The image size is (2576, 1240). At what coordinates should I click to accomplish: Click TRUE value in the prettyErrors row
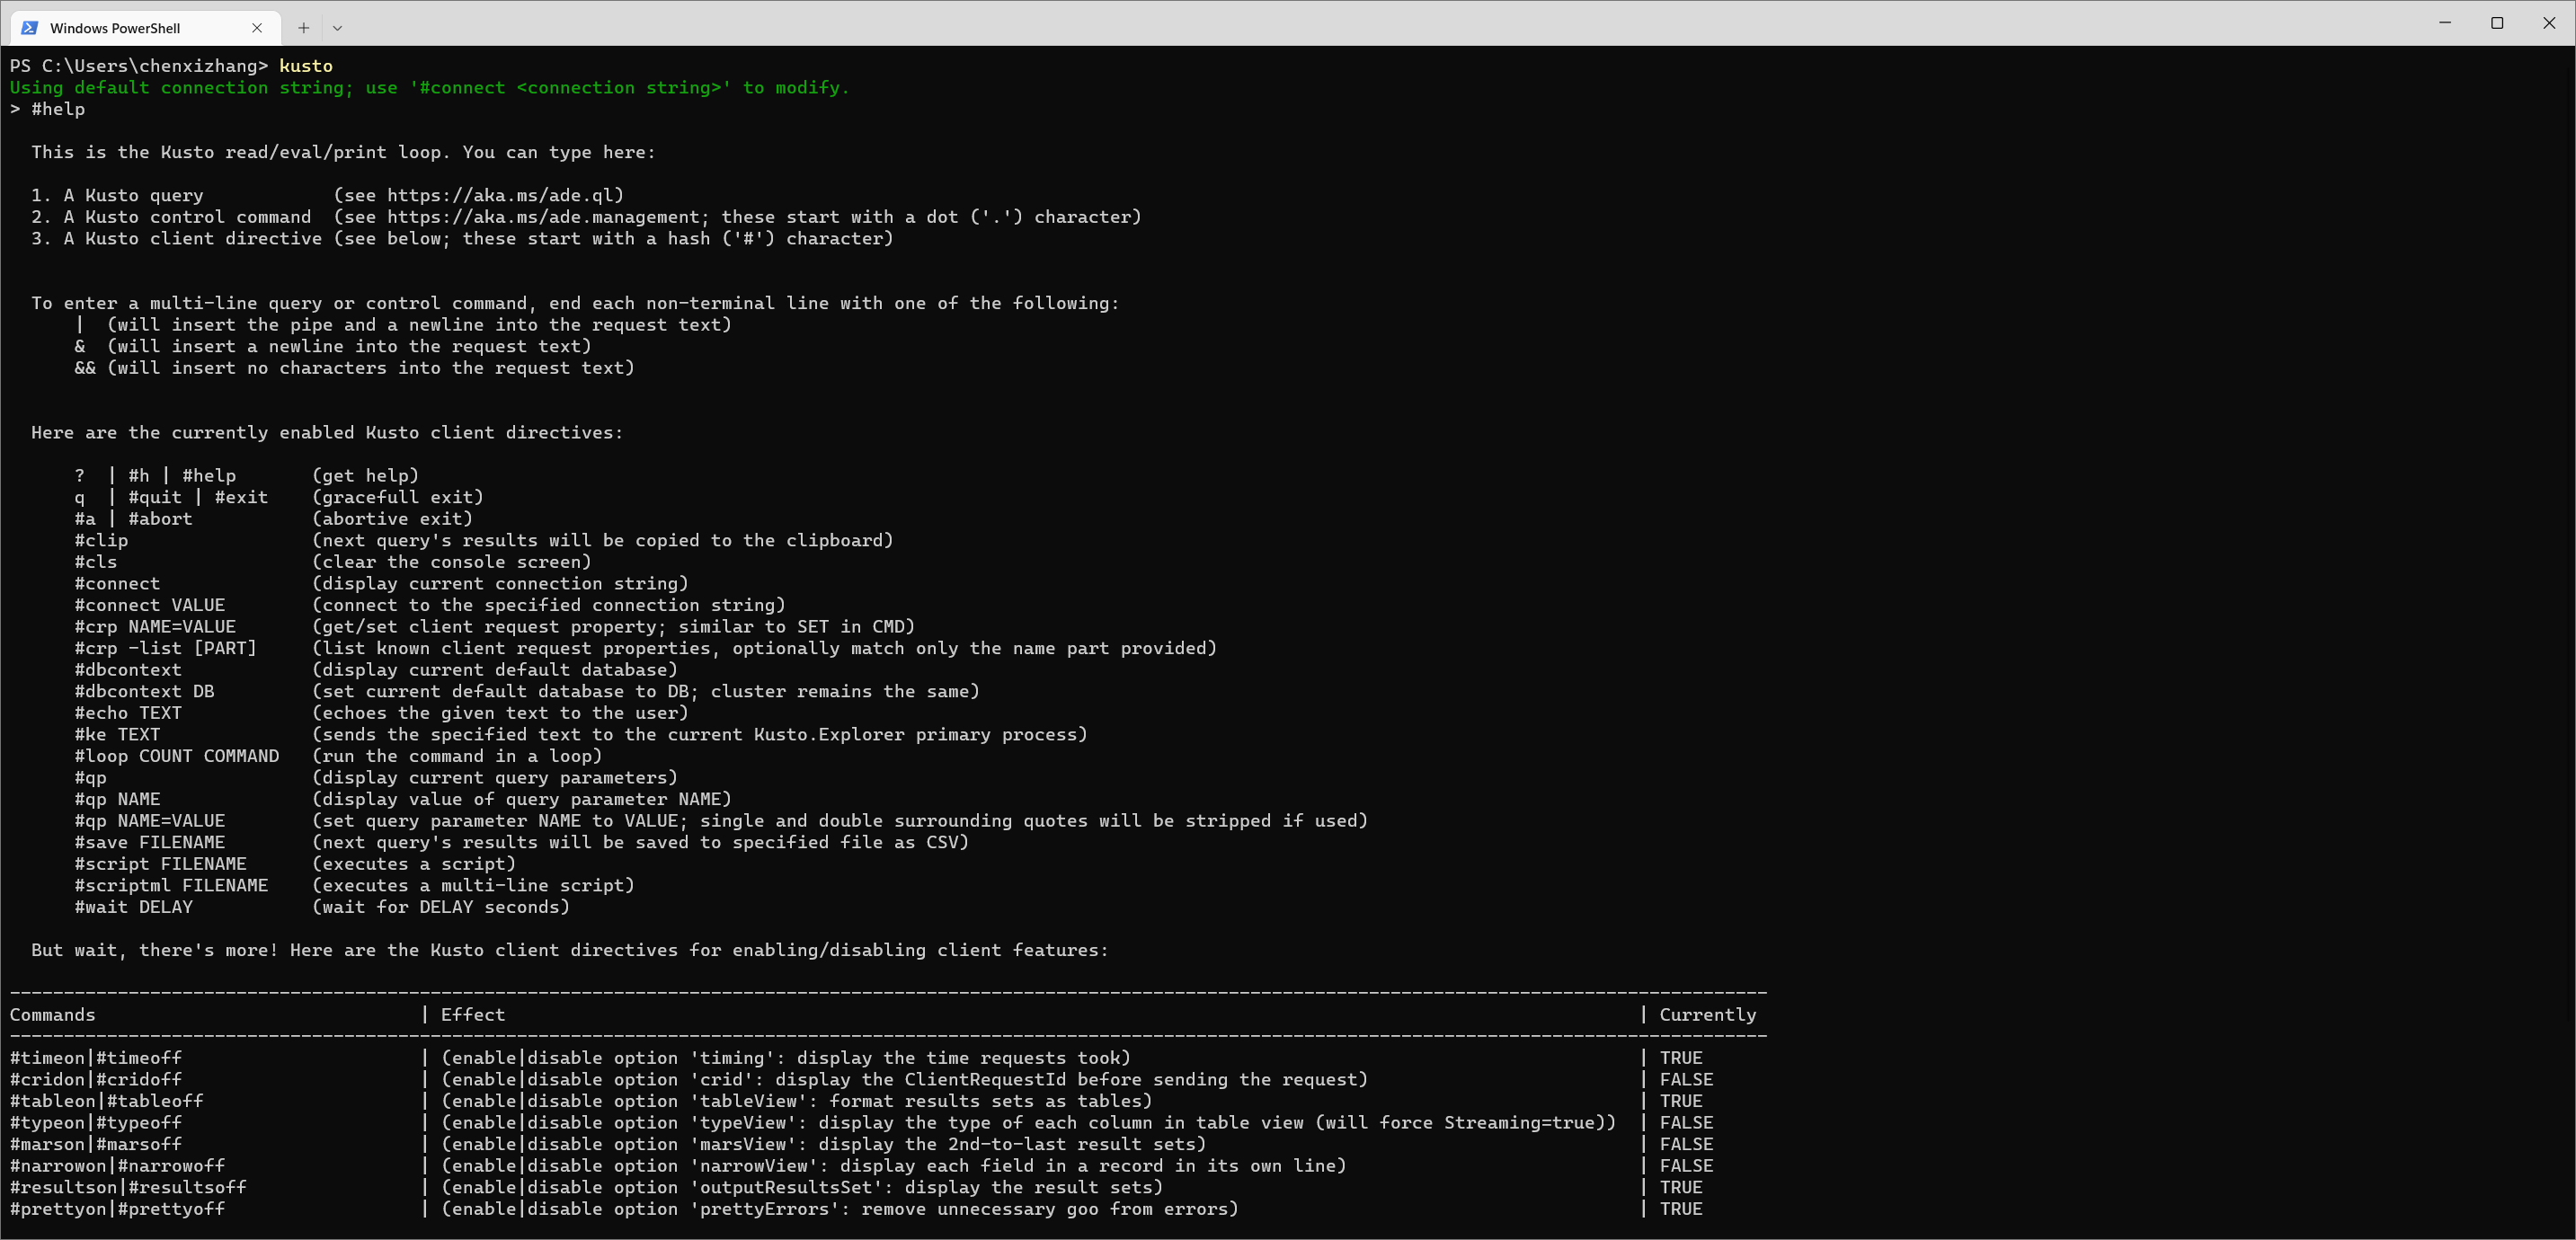tap(1681, 1209)
